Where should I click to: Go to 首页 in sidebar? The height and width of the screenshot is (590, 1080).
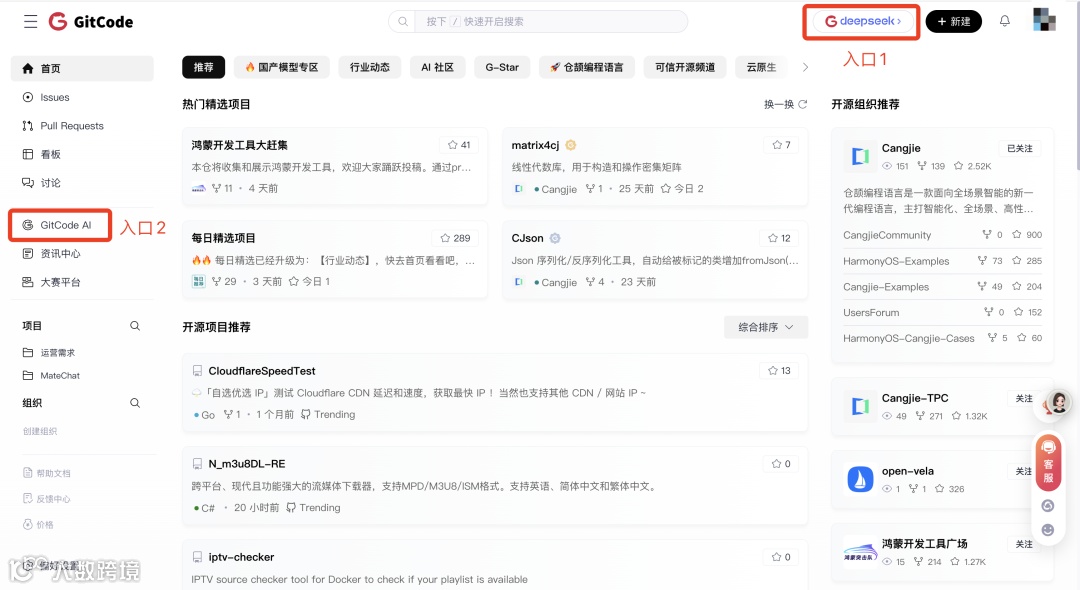click(x=82, y=68)
